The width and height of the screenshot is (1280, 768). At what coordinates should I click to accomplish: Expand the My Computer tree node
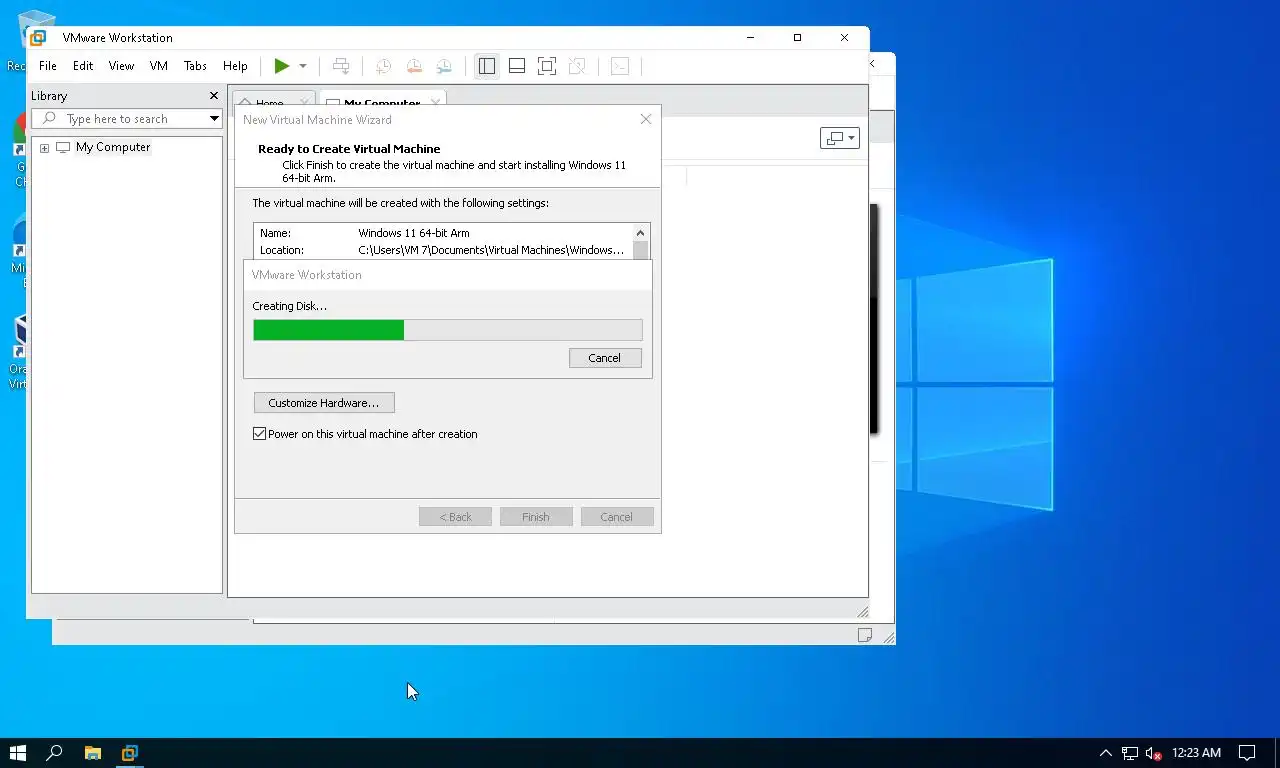tap(44, 148)
